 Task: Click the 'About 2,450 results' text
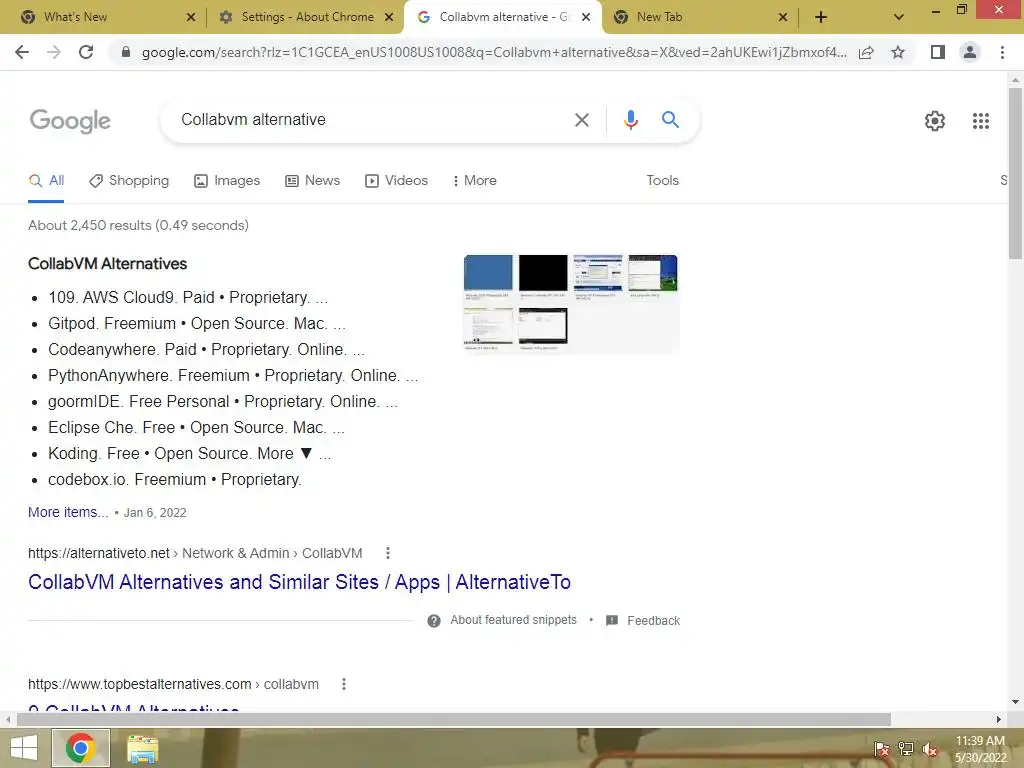138,225
